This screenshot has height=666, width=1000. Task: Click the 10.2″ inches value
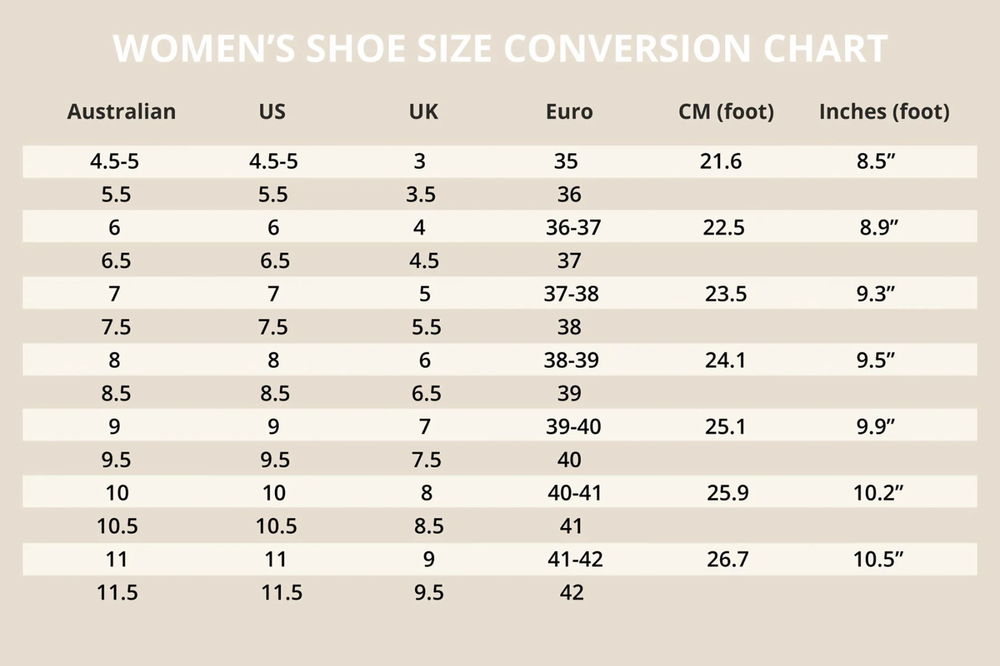click(879, 493)
